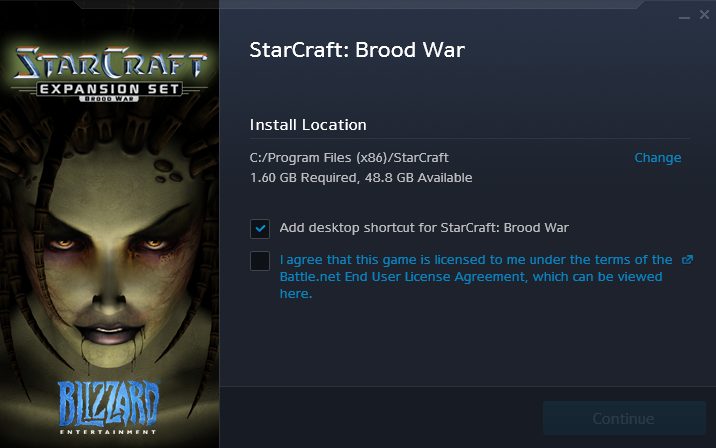Click the Add desktop shortcut label text
This screenshot has width=716, height=448.
click(x=424, y=228)
